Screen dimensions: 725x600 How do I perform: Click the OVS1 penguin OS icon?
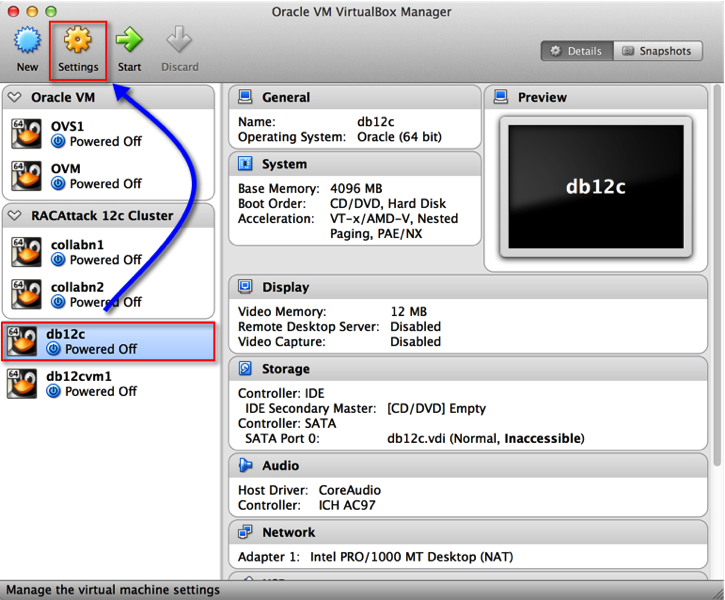coord(26,134)
